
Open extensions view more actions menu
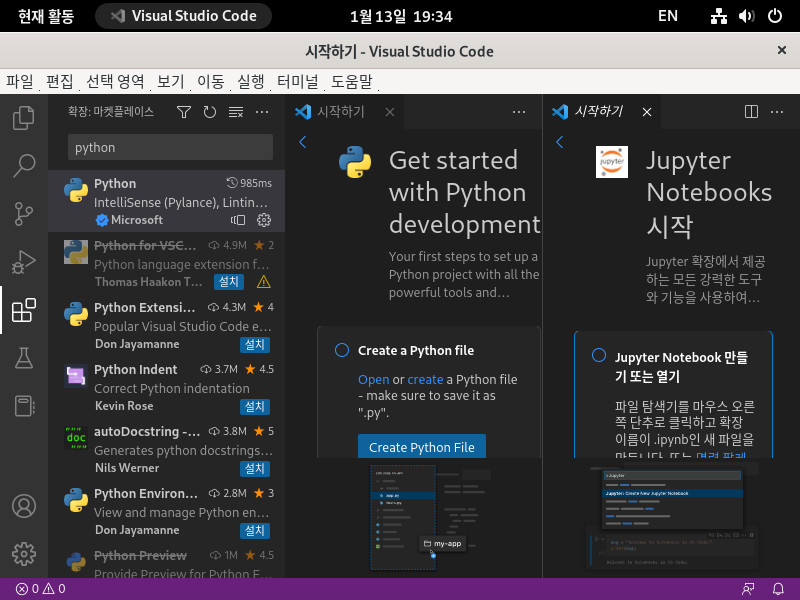click(x=262, y=112)
